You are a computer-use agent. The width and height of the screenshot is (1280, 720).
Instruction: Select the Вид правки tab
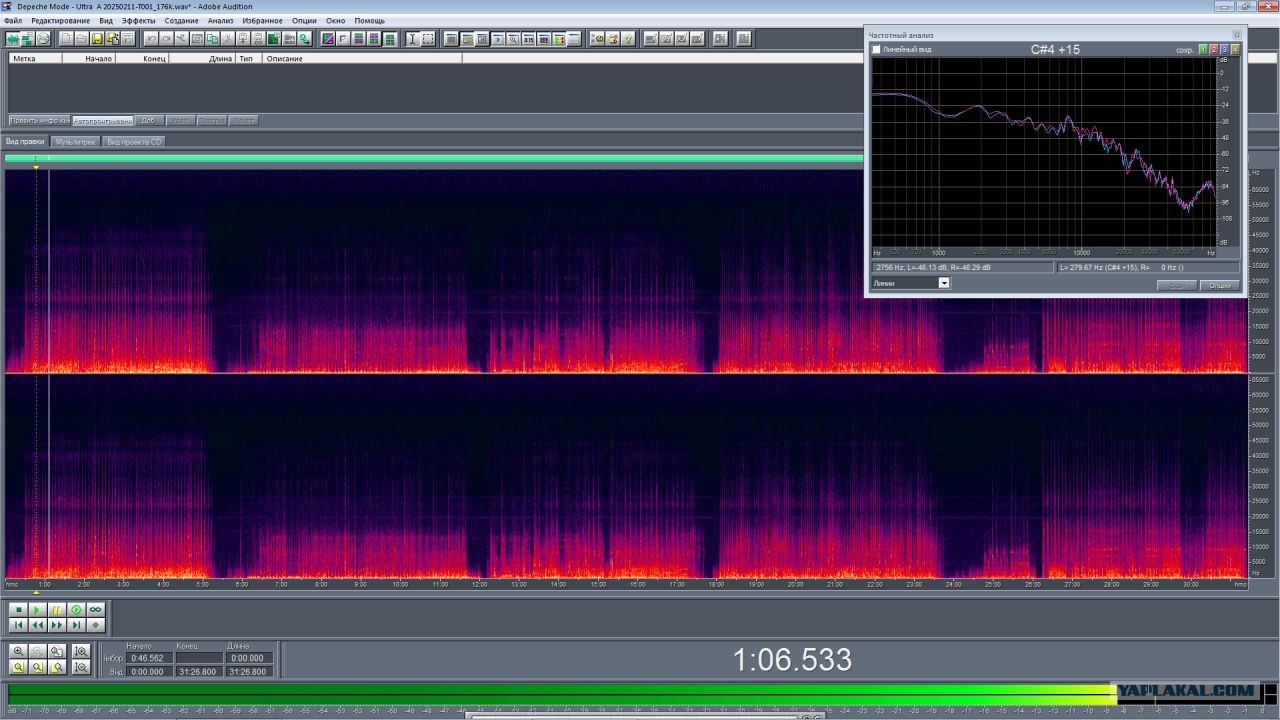pyautogui.click(x=25, y=142)
